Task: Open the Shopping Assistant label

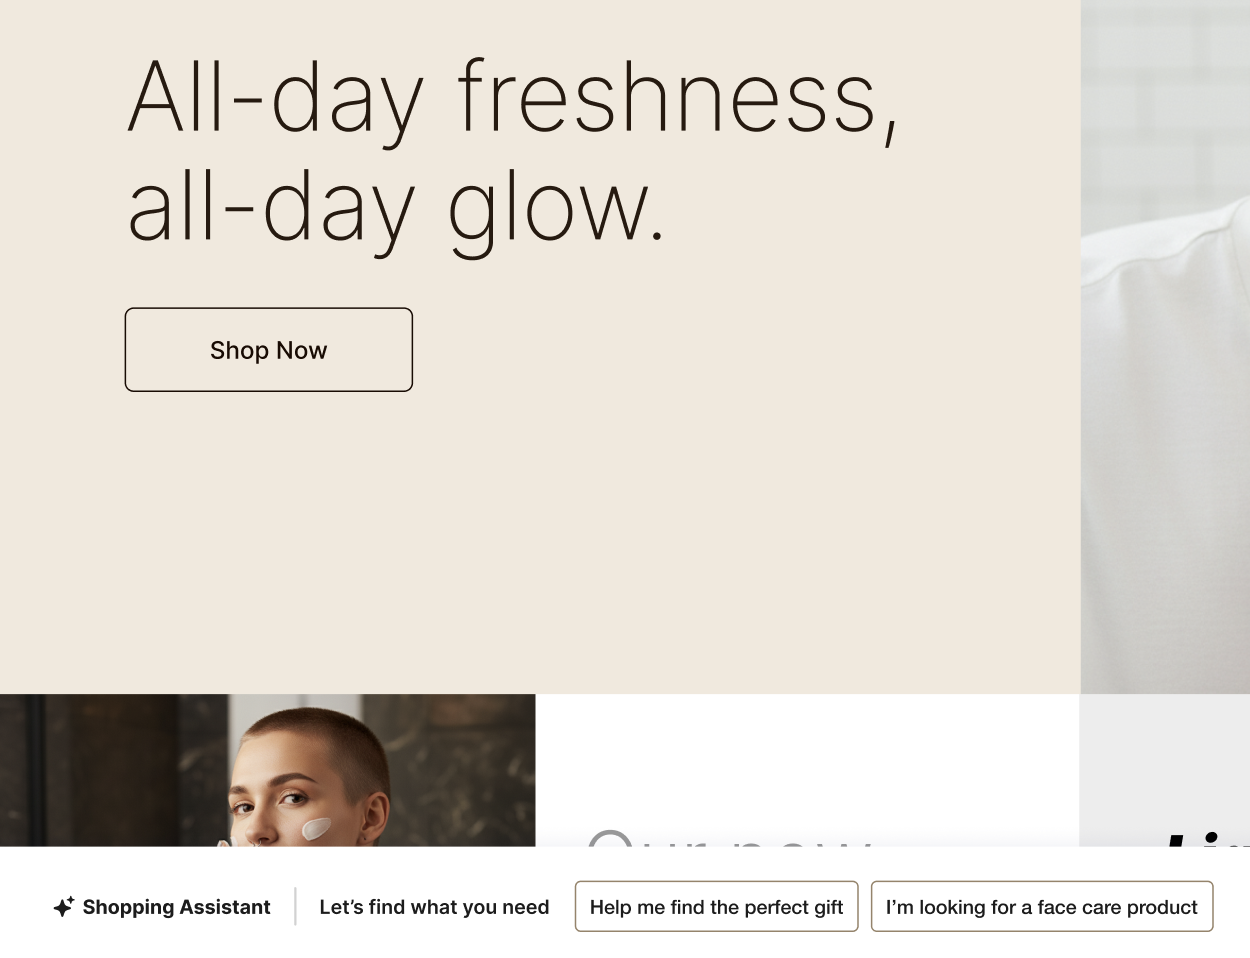Action: 176,907
